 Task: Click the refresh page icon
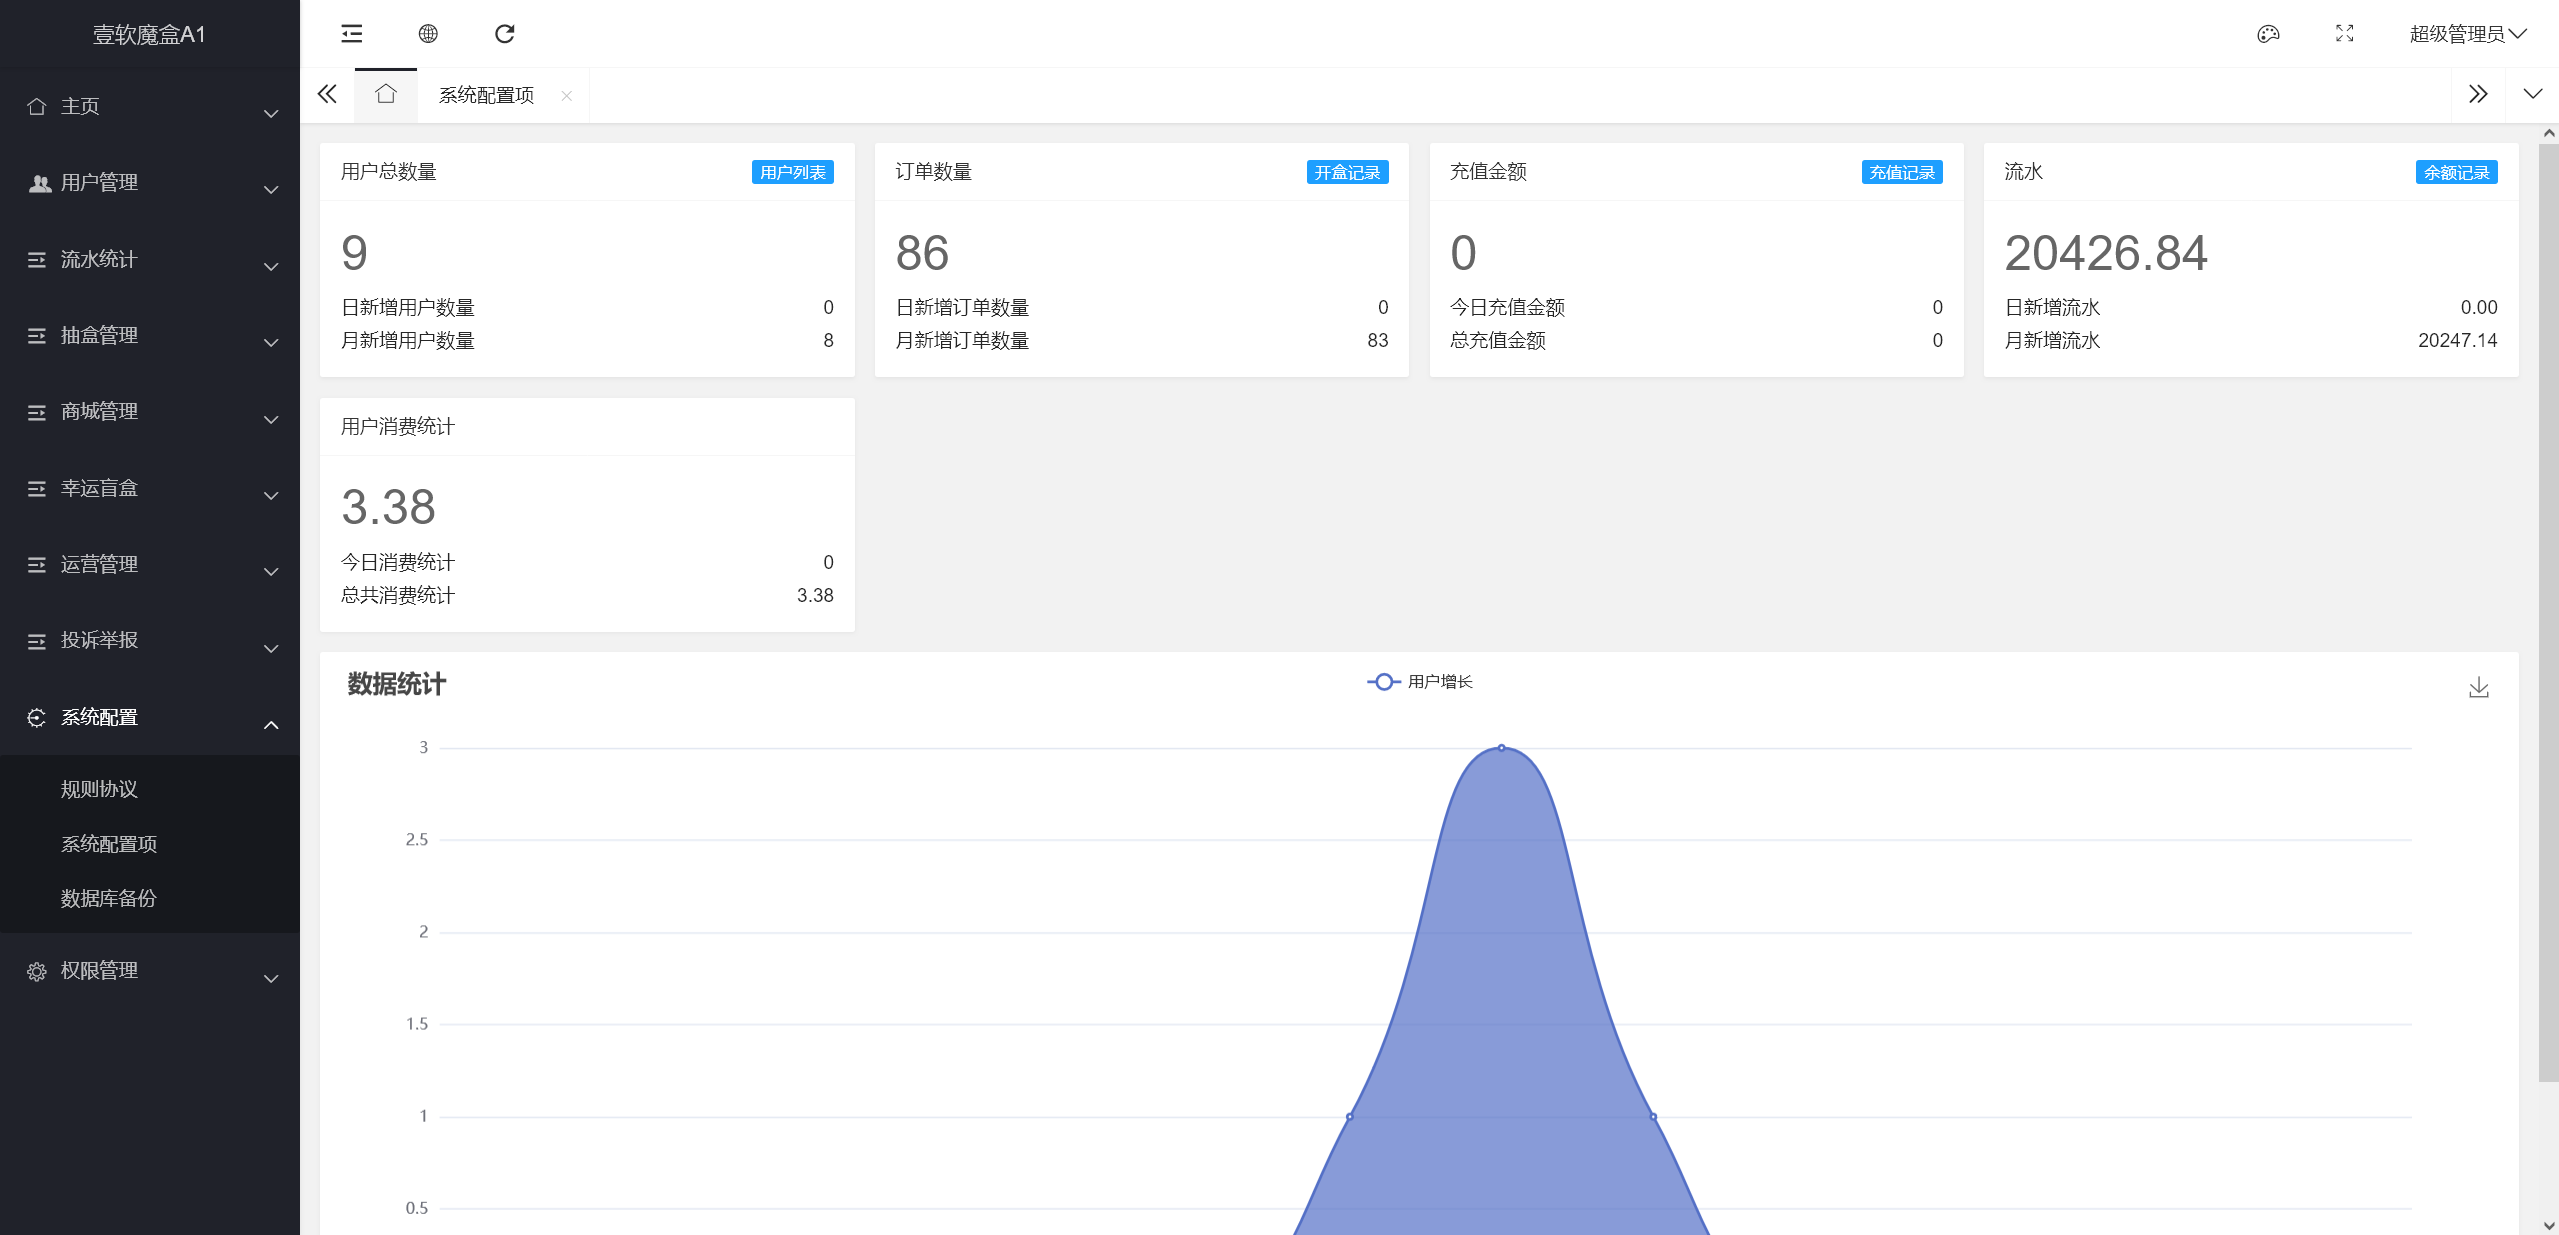point(504,34)
